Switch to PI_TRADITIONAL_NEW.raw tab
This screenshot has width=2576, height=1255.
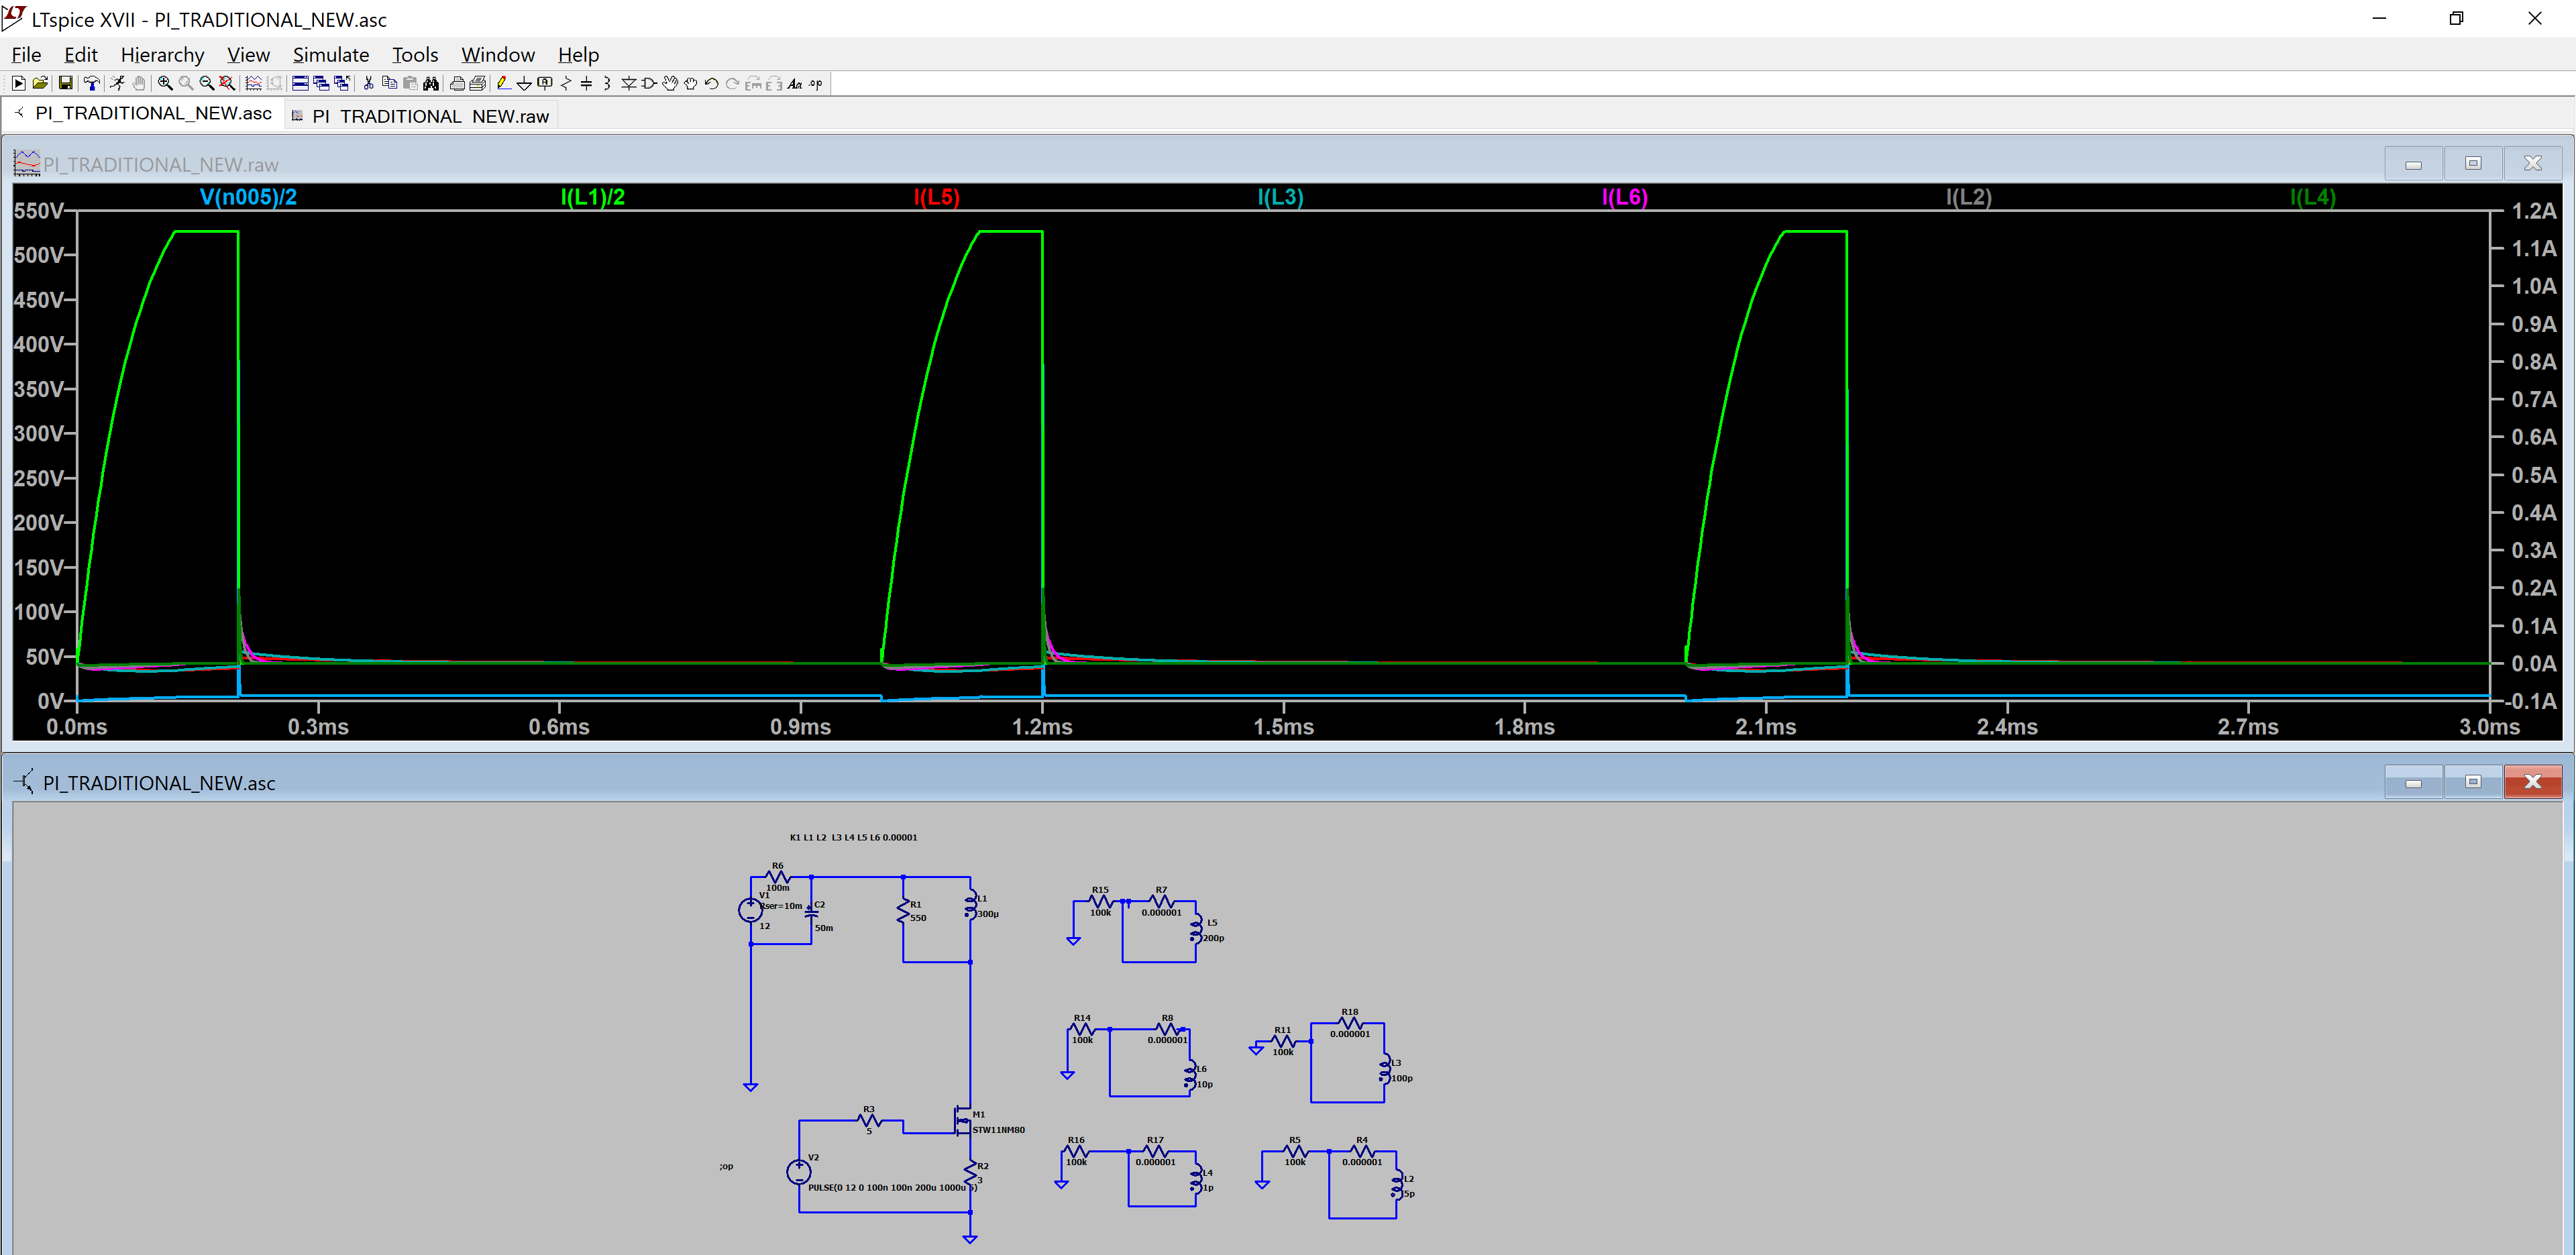click(430, 116)
